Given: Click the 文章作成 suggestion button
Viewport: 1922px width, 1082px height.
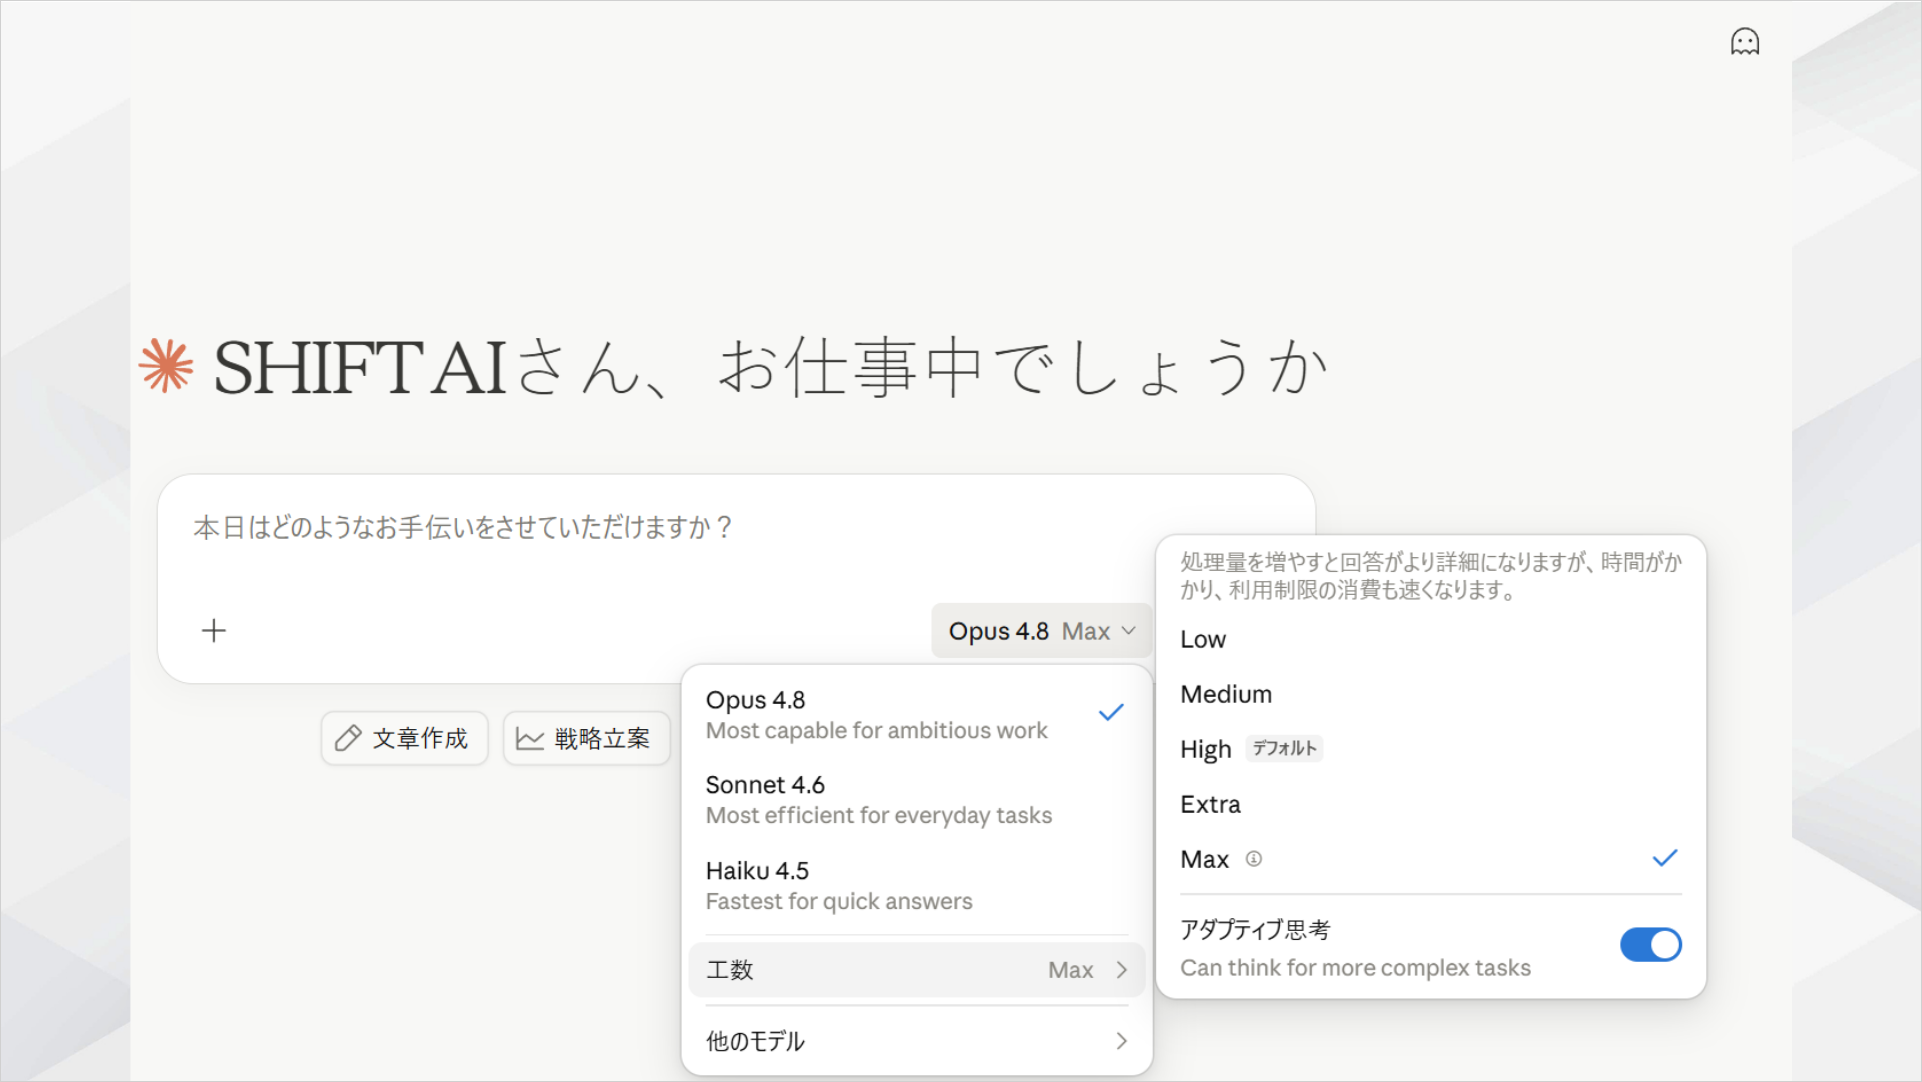Looking at the screenshot, I should point(404,738).
